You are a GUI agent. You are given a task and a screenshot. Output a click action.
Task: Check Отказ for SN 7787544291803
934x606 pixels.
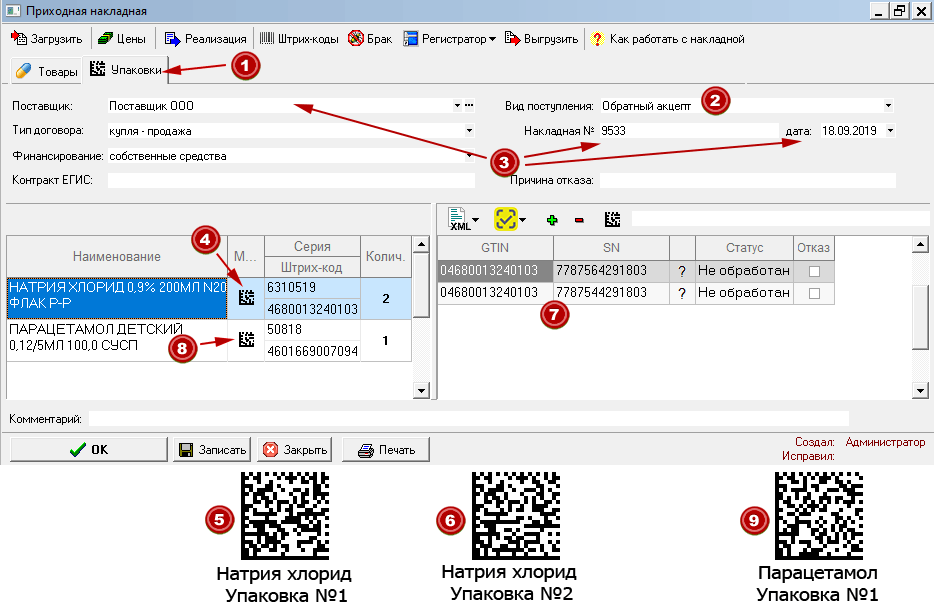click(814, 293)
